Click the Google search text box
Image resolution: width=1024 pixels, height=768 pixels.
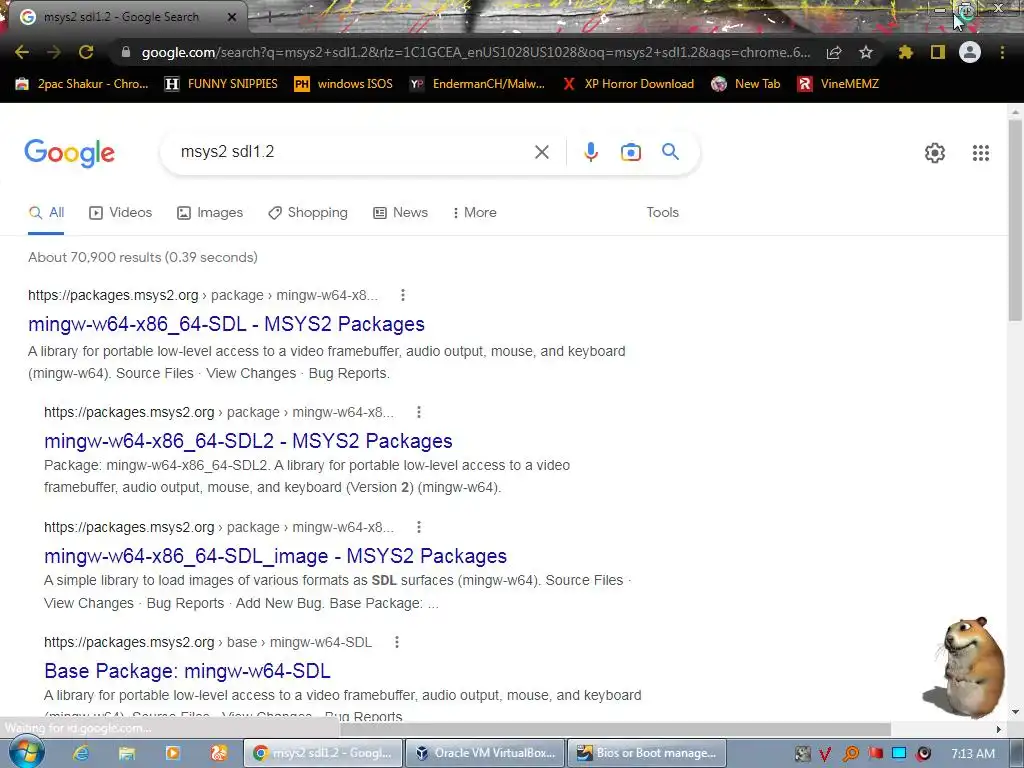tap(353, 152)
